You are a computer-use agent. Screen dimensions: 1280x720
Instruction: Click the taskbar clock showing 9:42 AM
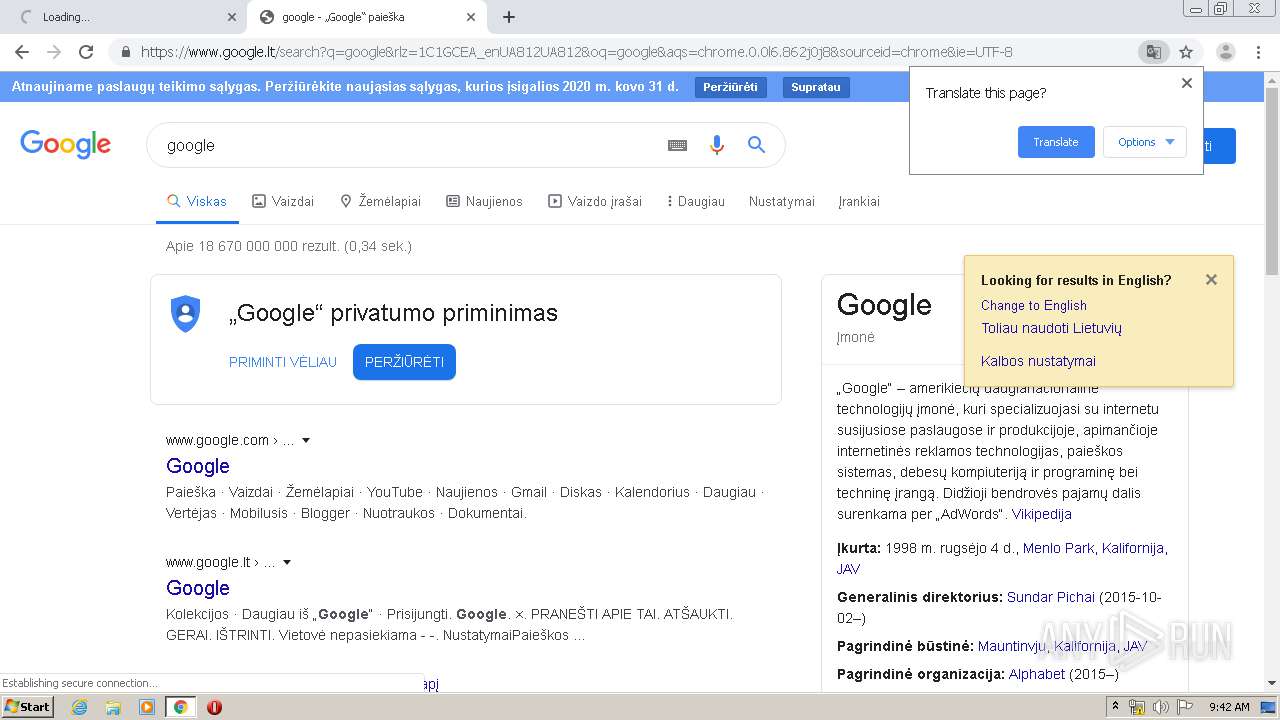tap(1229, 707)
